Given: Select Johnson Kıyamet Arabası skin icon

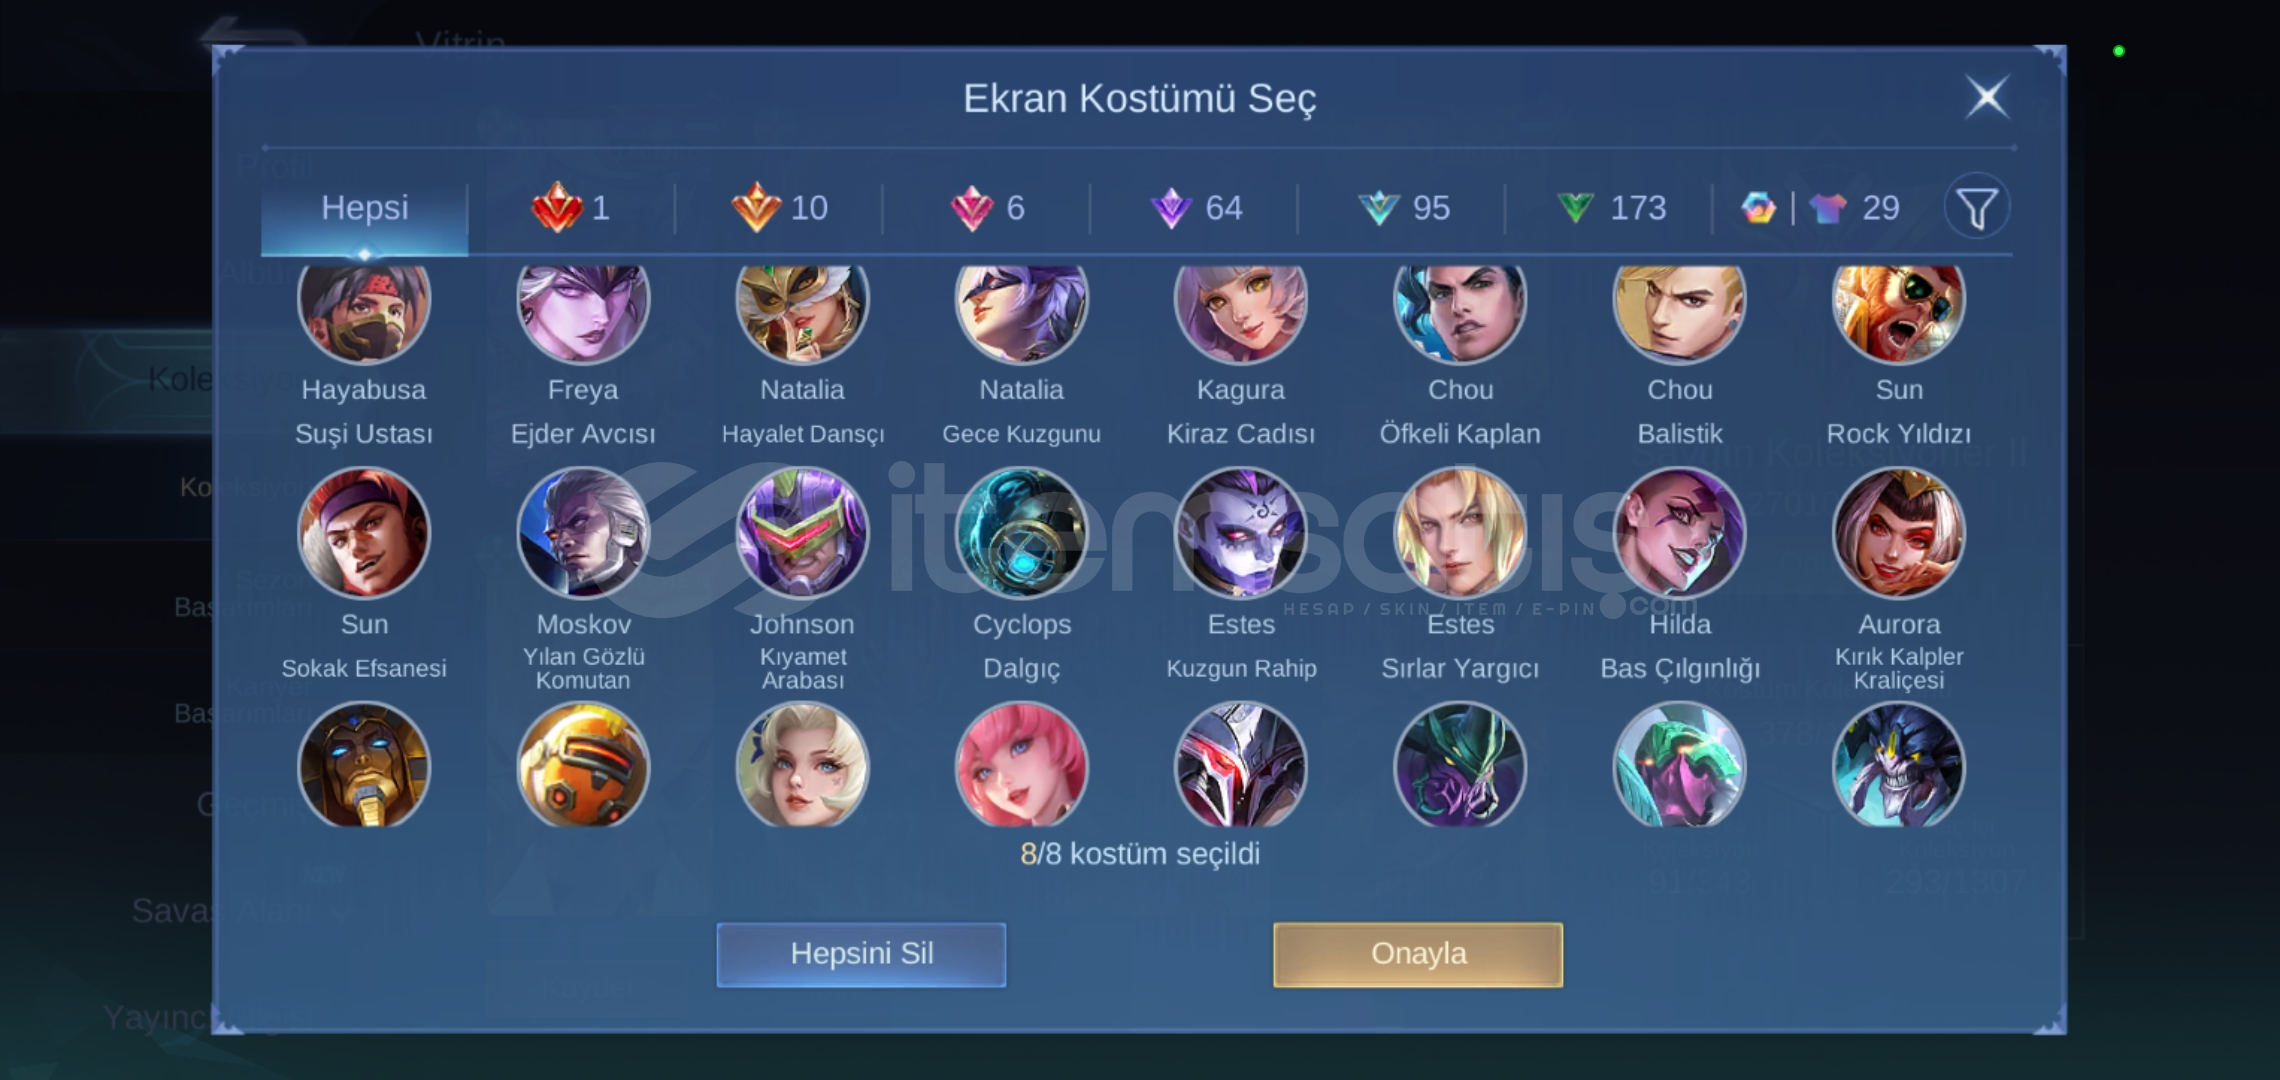Looking at the screenshot, I should pos(802,533).
